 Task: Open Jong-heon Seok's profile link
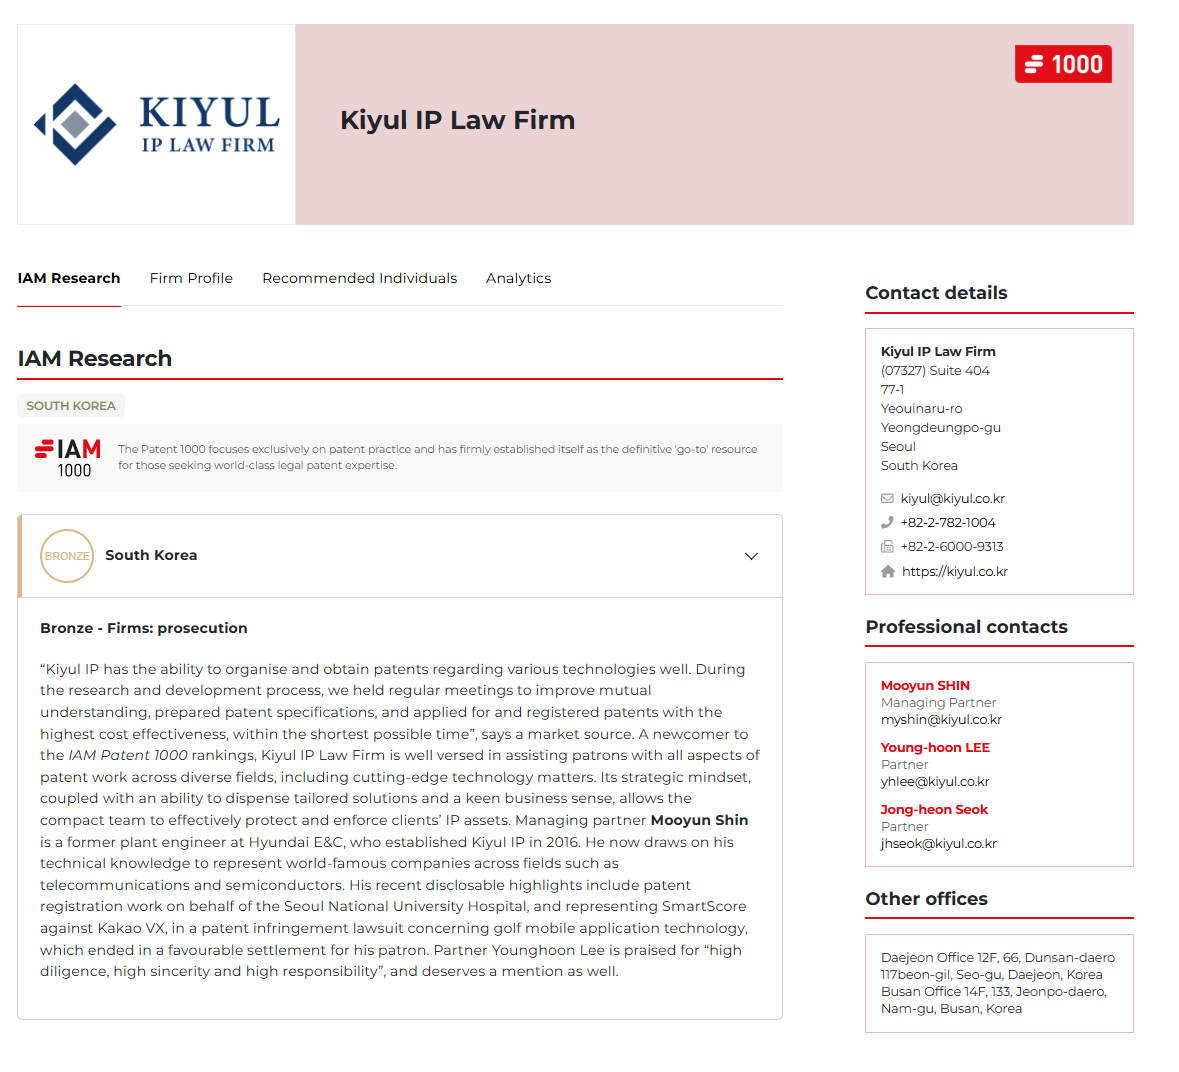tap(934, 810)
